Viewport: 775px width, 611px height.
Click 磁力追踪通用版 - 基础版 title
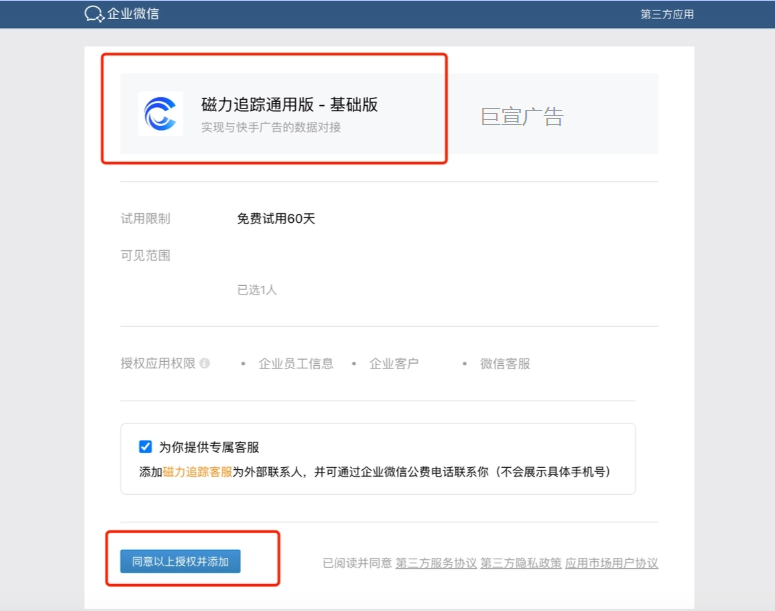[x=290, y=105]
